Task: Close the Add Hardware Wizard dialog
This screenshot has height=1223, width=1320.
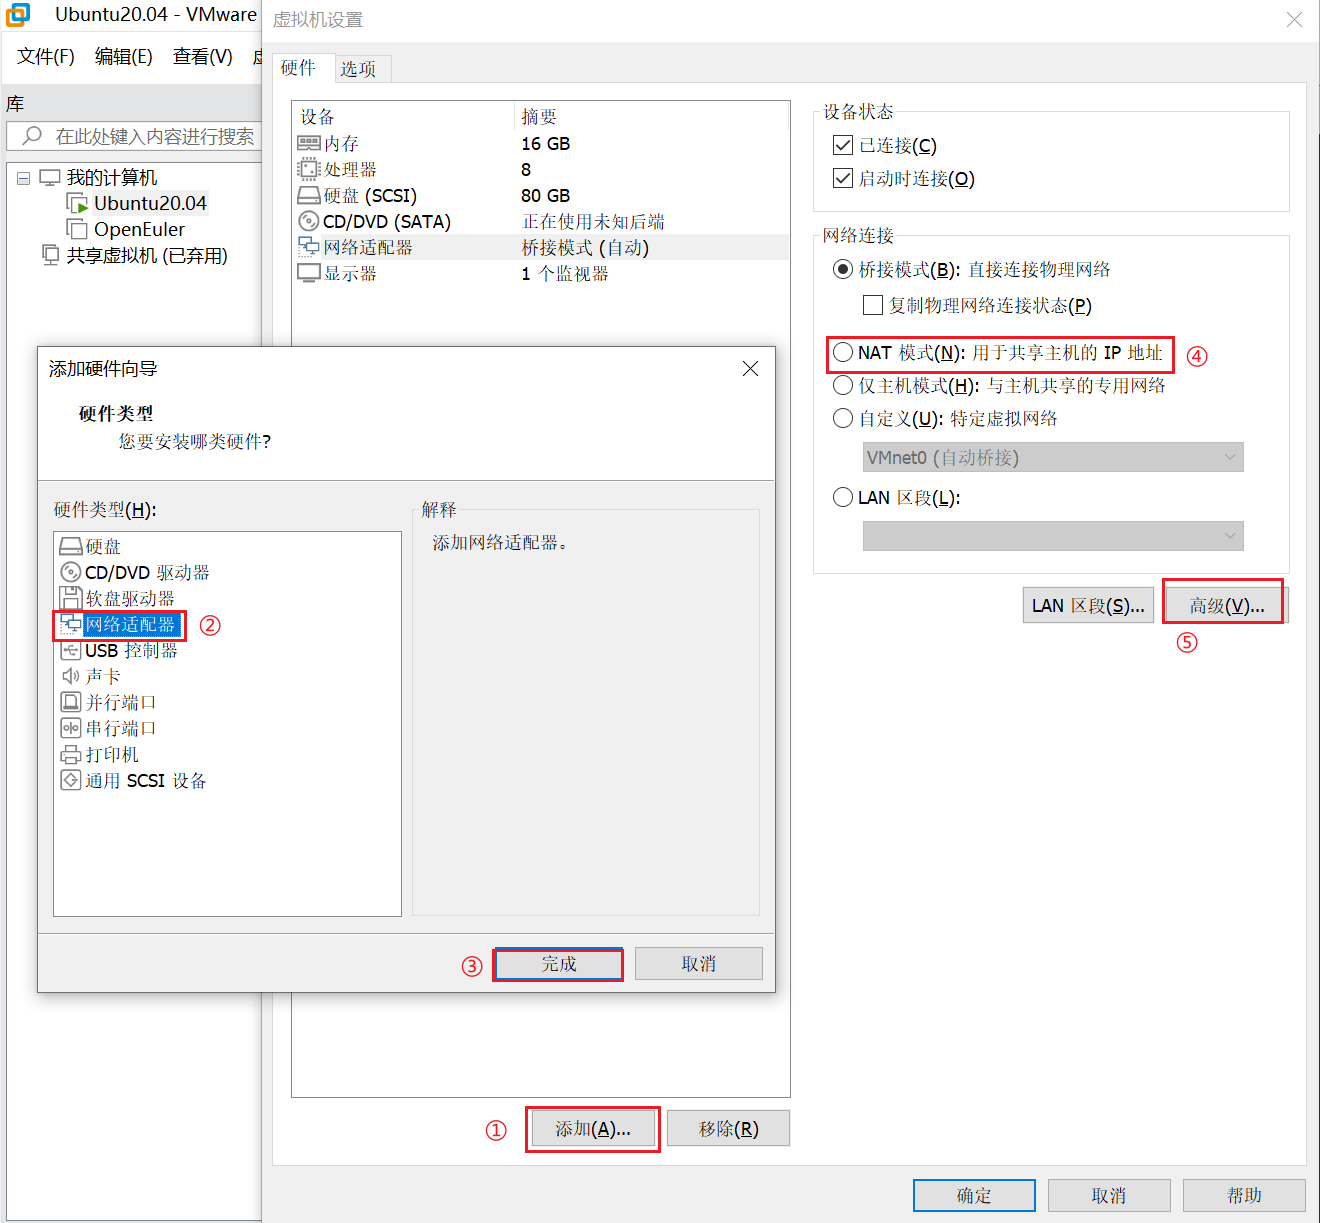Action: [x=751, y=368]
